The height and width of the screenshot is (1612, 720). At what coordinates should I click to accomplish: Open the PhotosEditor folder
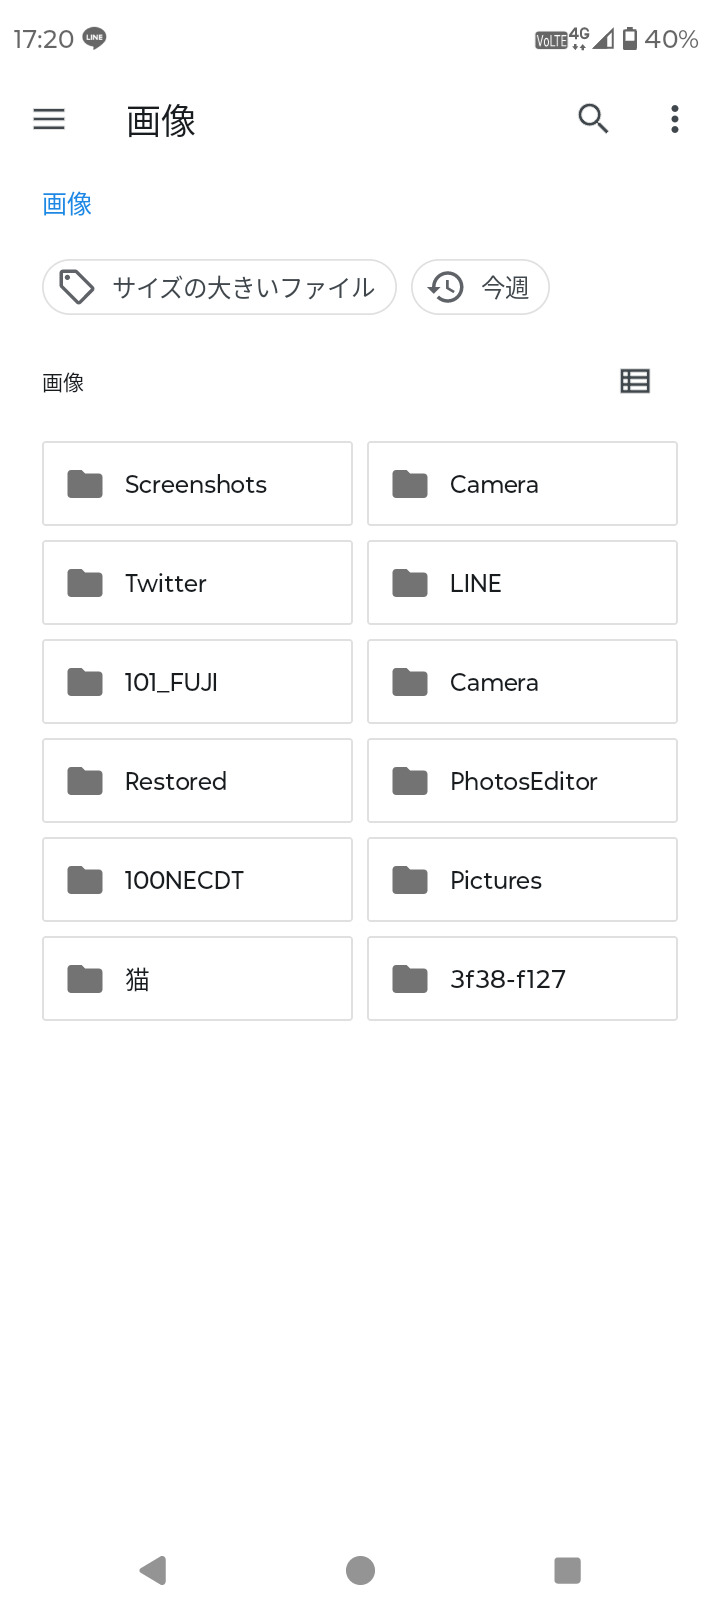tap(522, 781)
